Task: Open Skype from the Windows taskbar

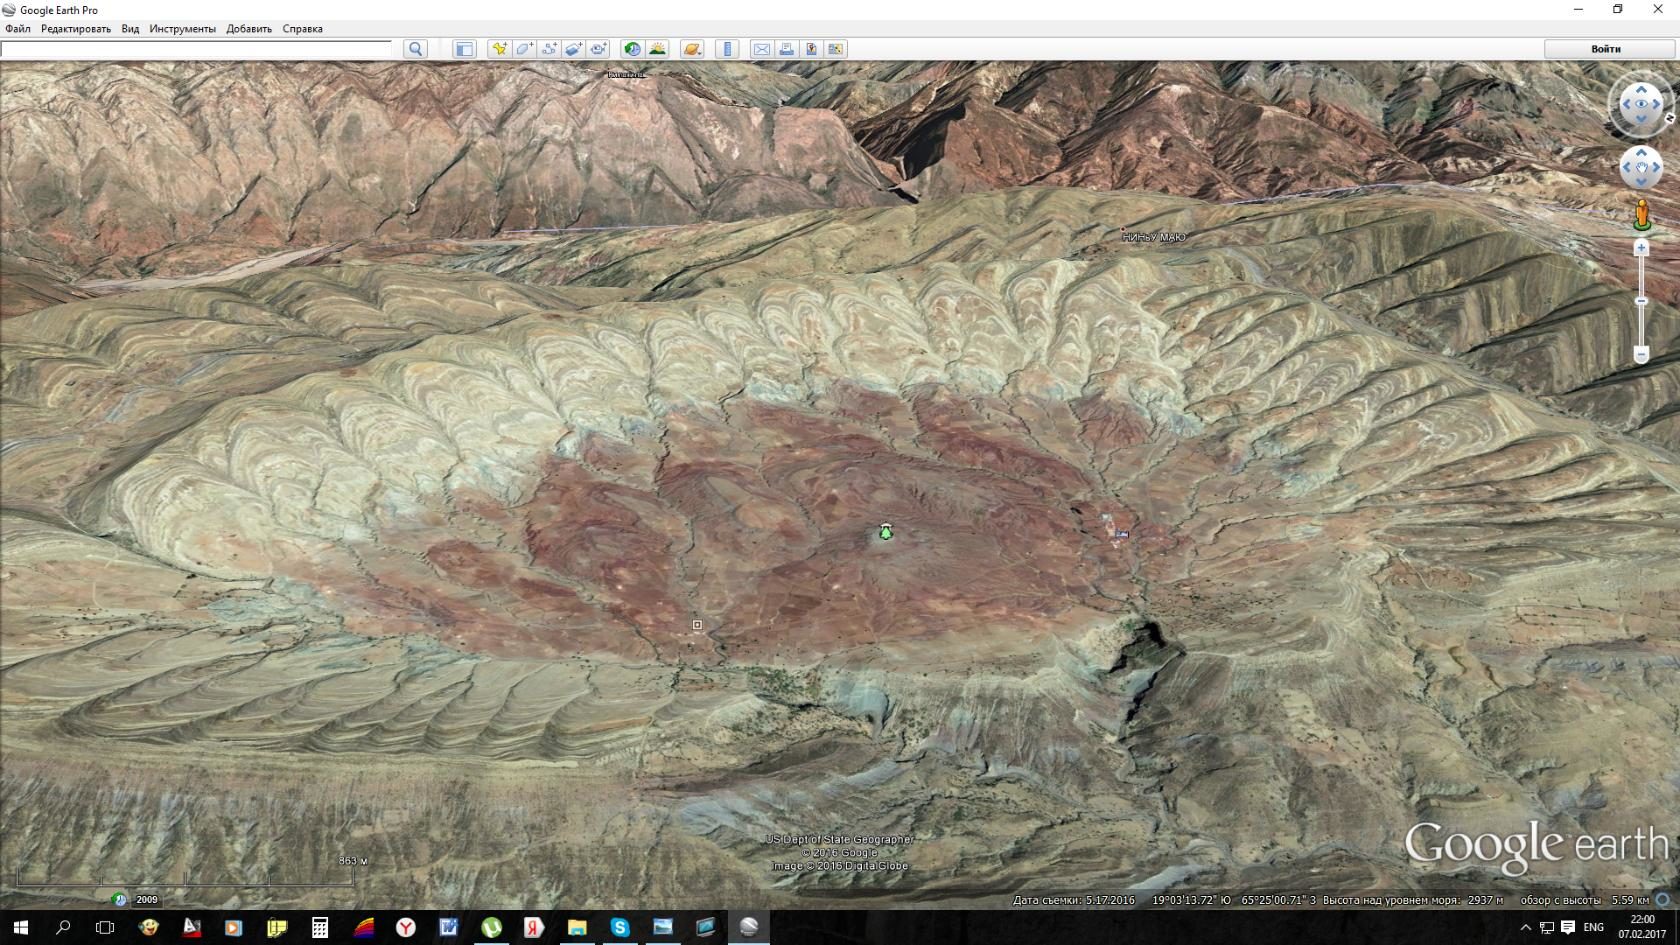Action: click(620, 927)
